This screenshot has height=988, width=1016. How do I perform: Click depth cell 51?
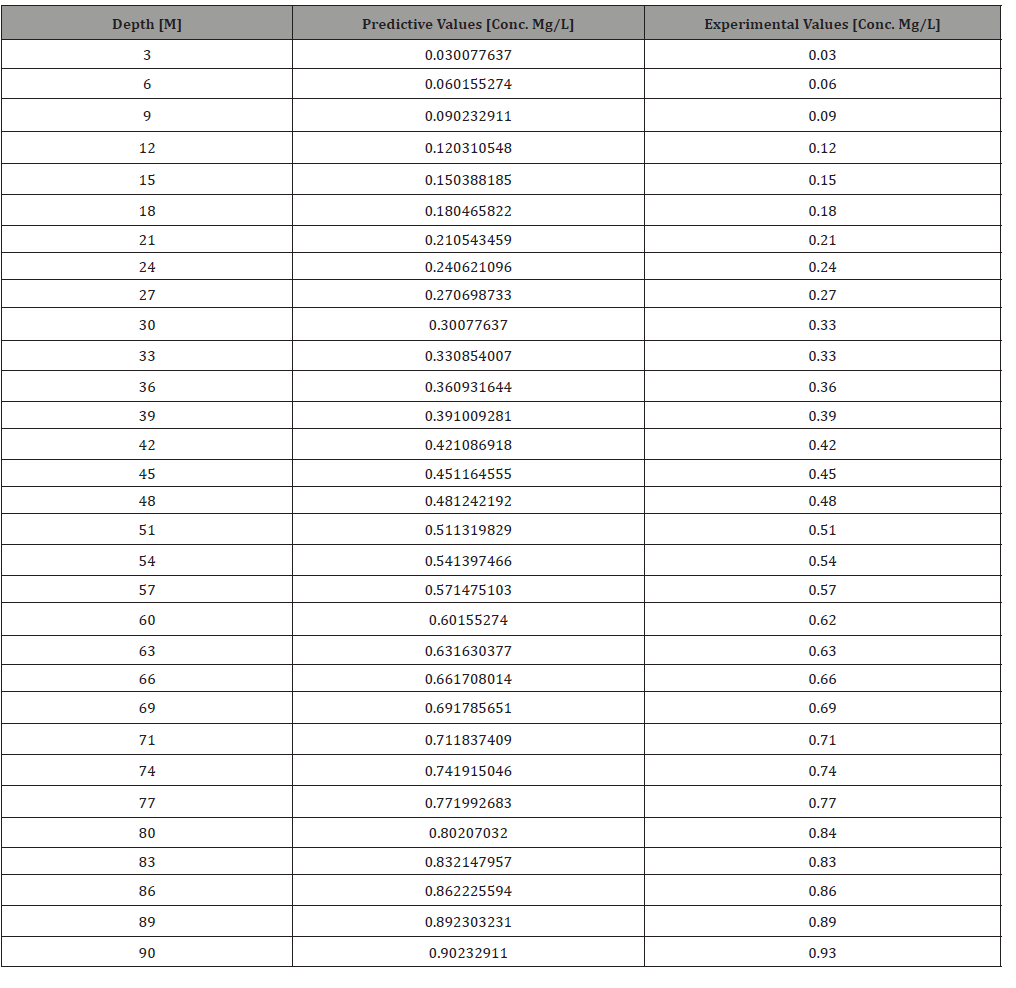tap(147, 530)
